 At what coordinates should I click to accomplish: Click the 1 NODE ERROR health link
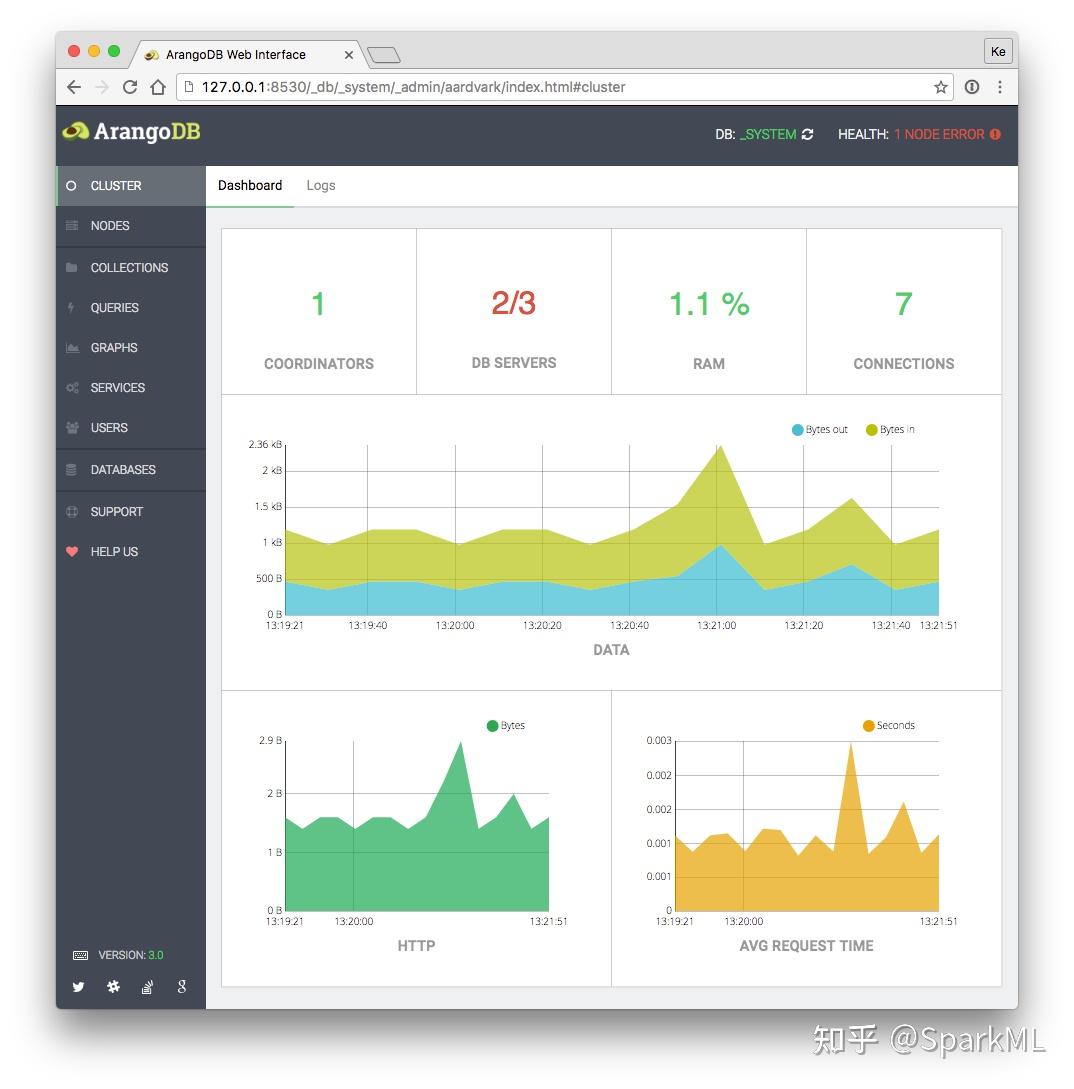pos(939,135)
